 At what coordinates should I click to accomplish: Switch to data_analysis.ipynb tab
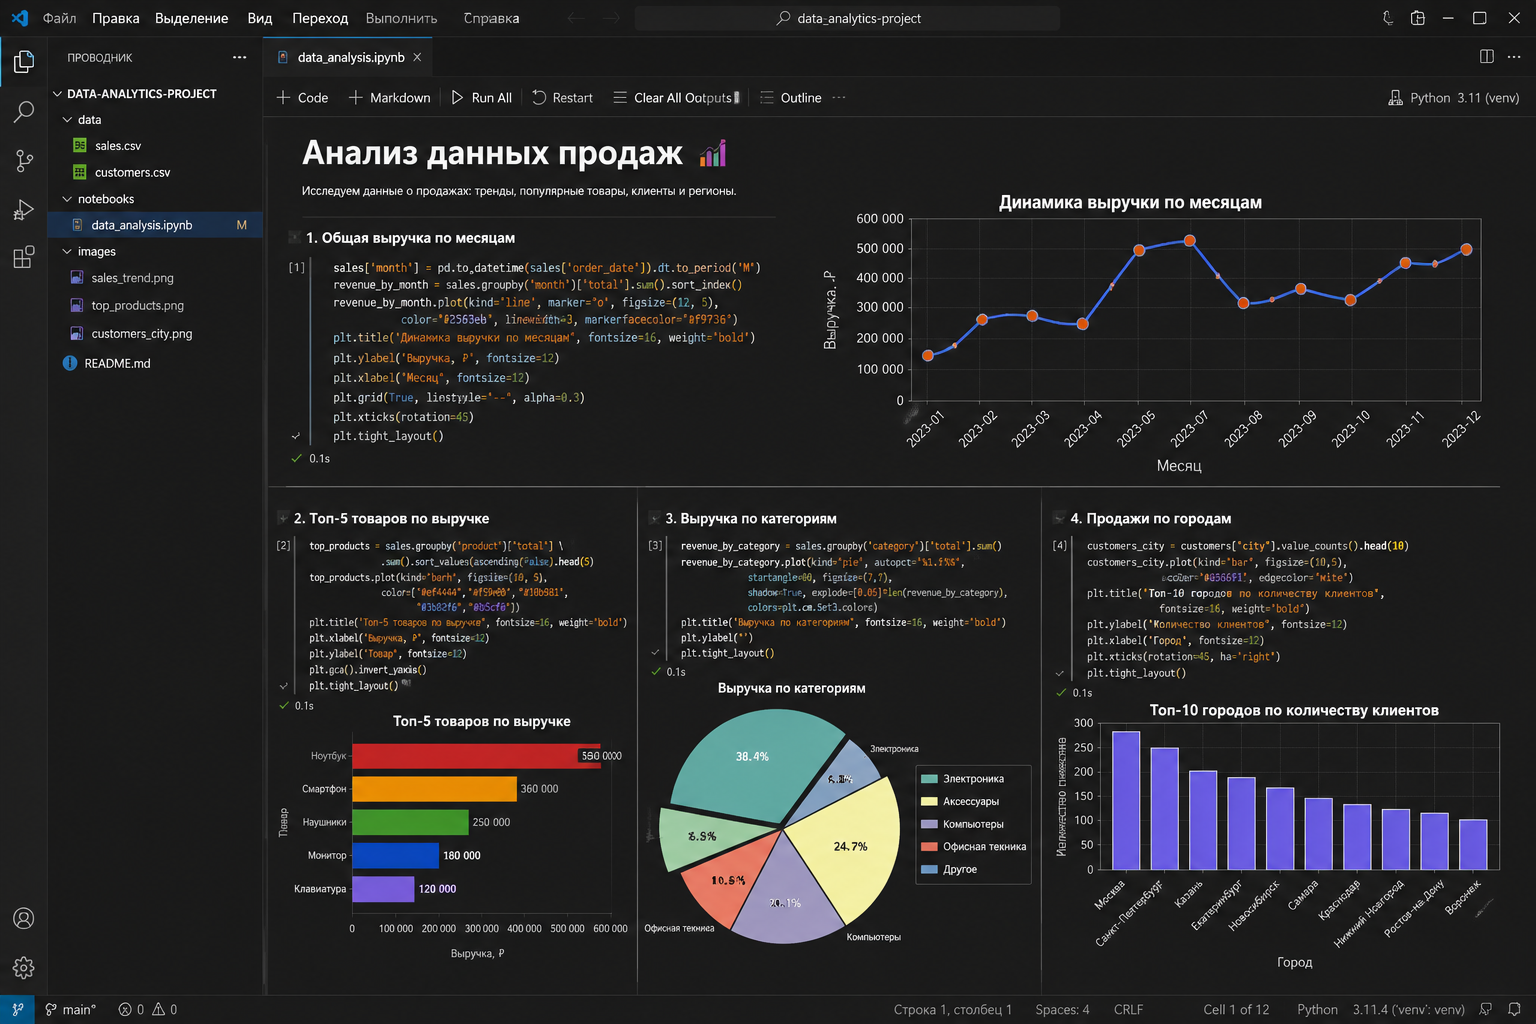click(x=350, y=57)
